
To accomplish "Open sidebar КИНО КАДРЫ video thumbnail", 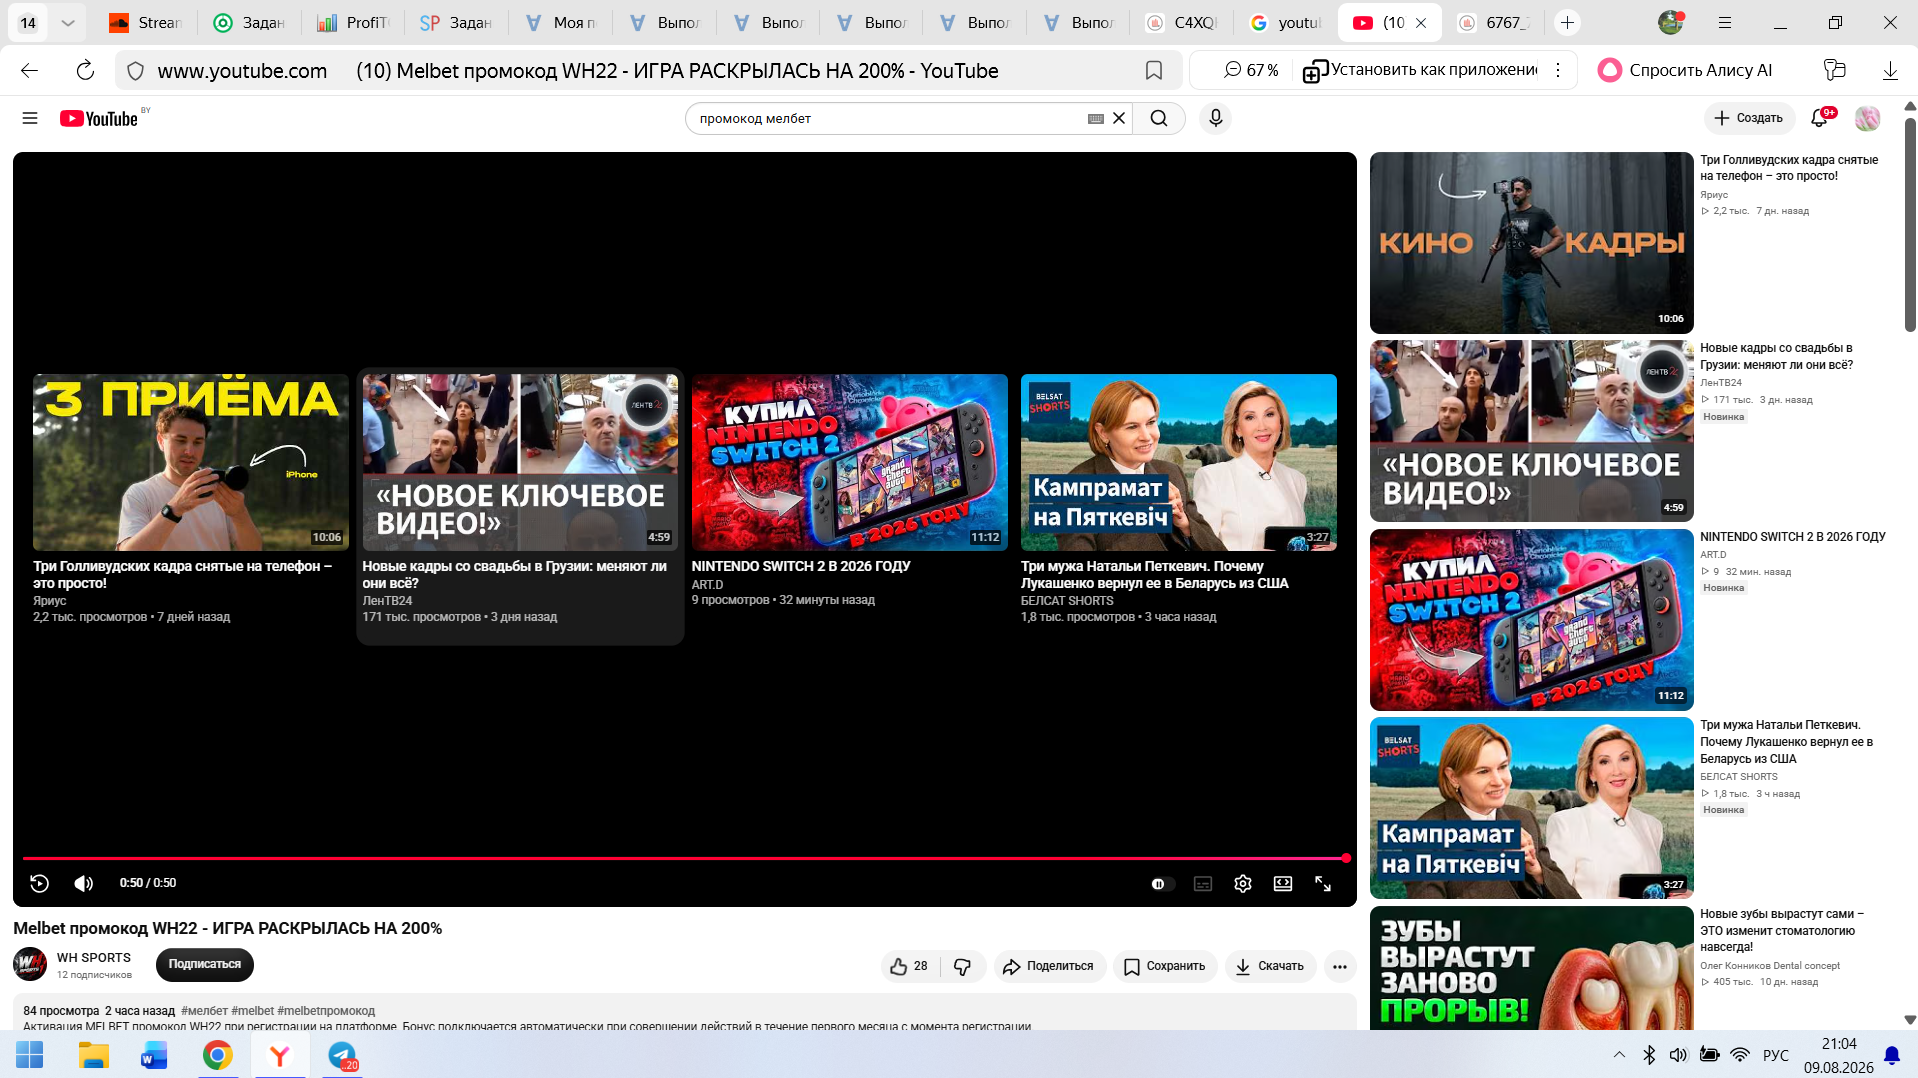I will coord(1532,243).
